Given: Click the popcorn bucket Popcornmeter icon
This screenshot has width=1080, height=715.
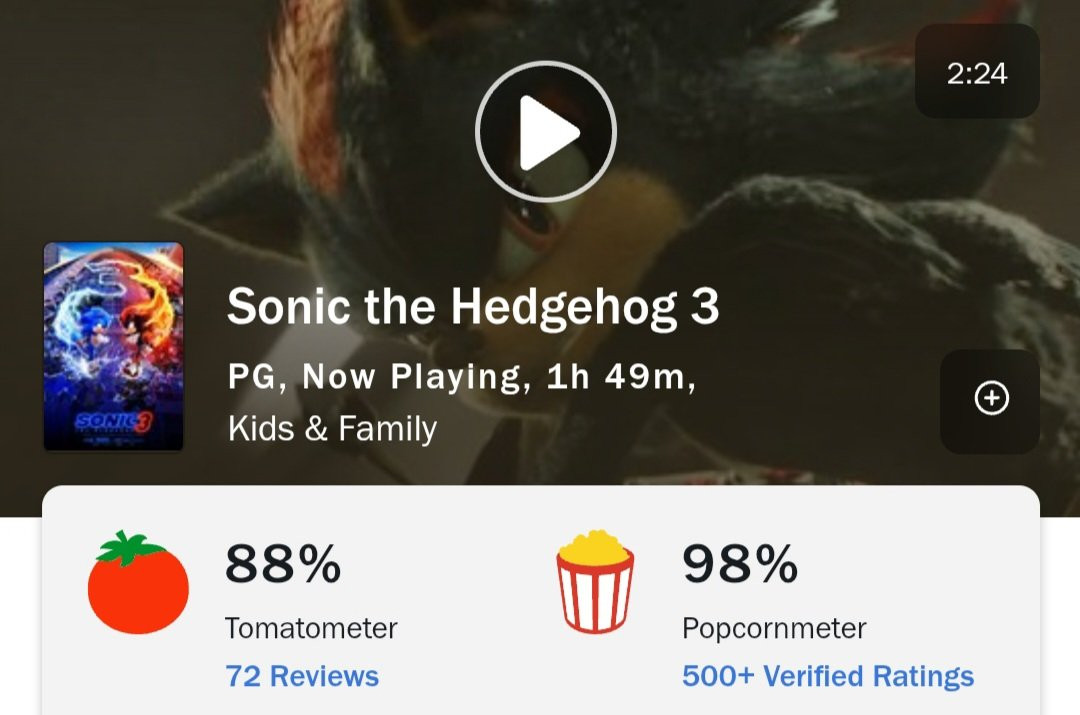Looking at the screenshot, I should (x=595, y=581).
